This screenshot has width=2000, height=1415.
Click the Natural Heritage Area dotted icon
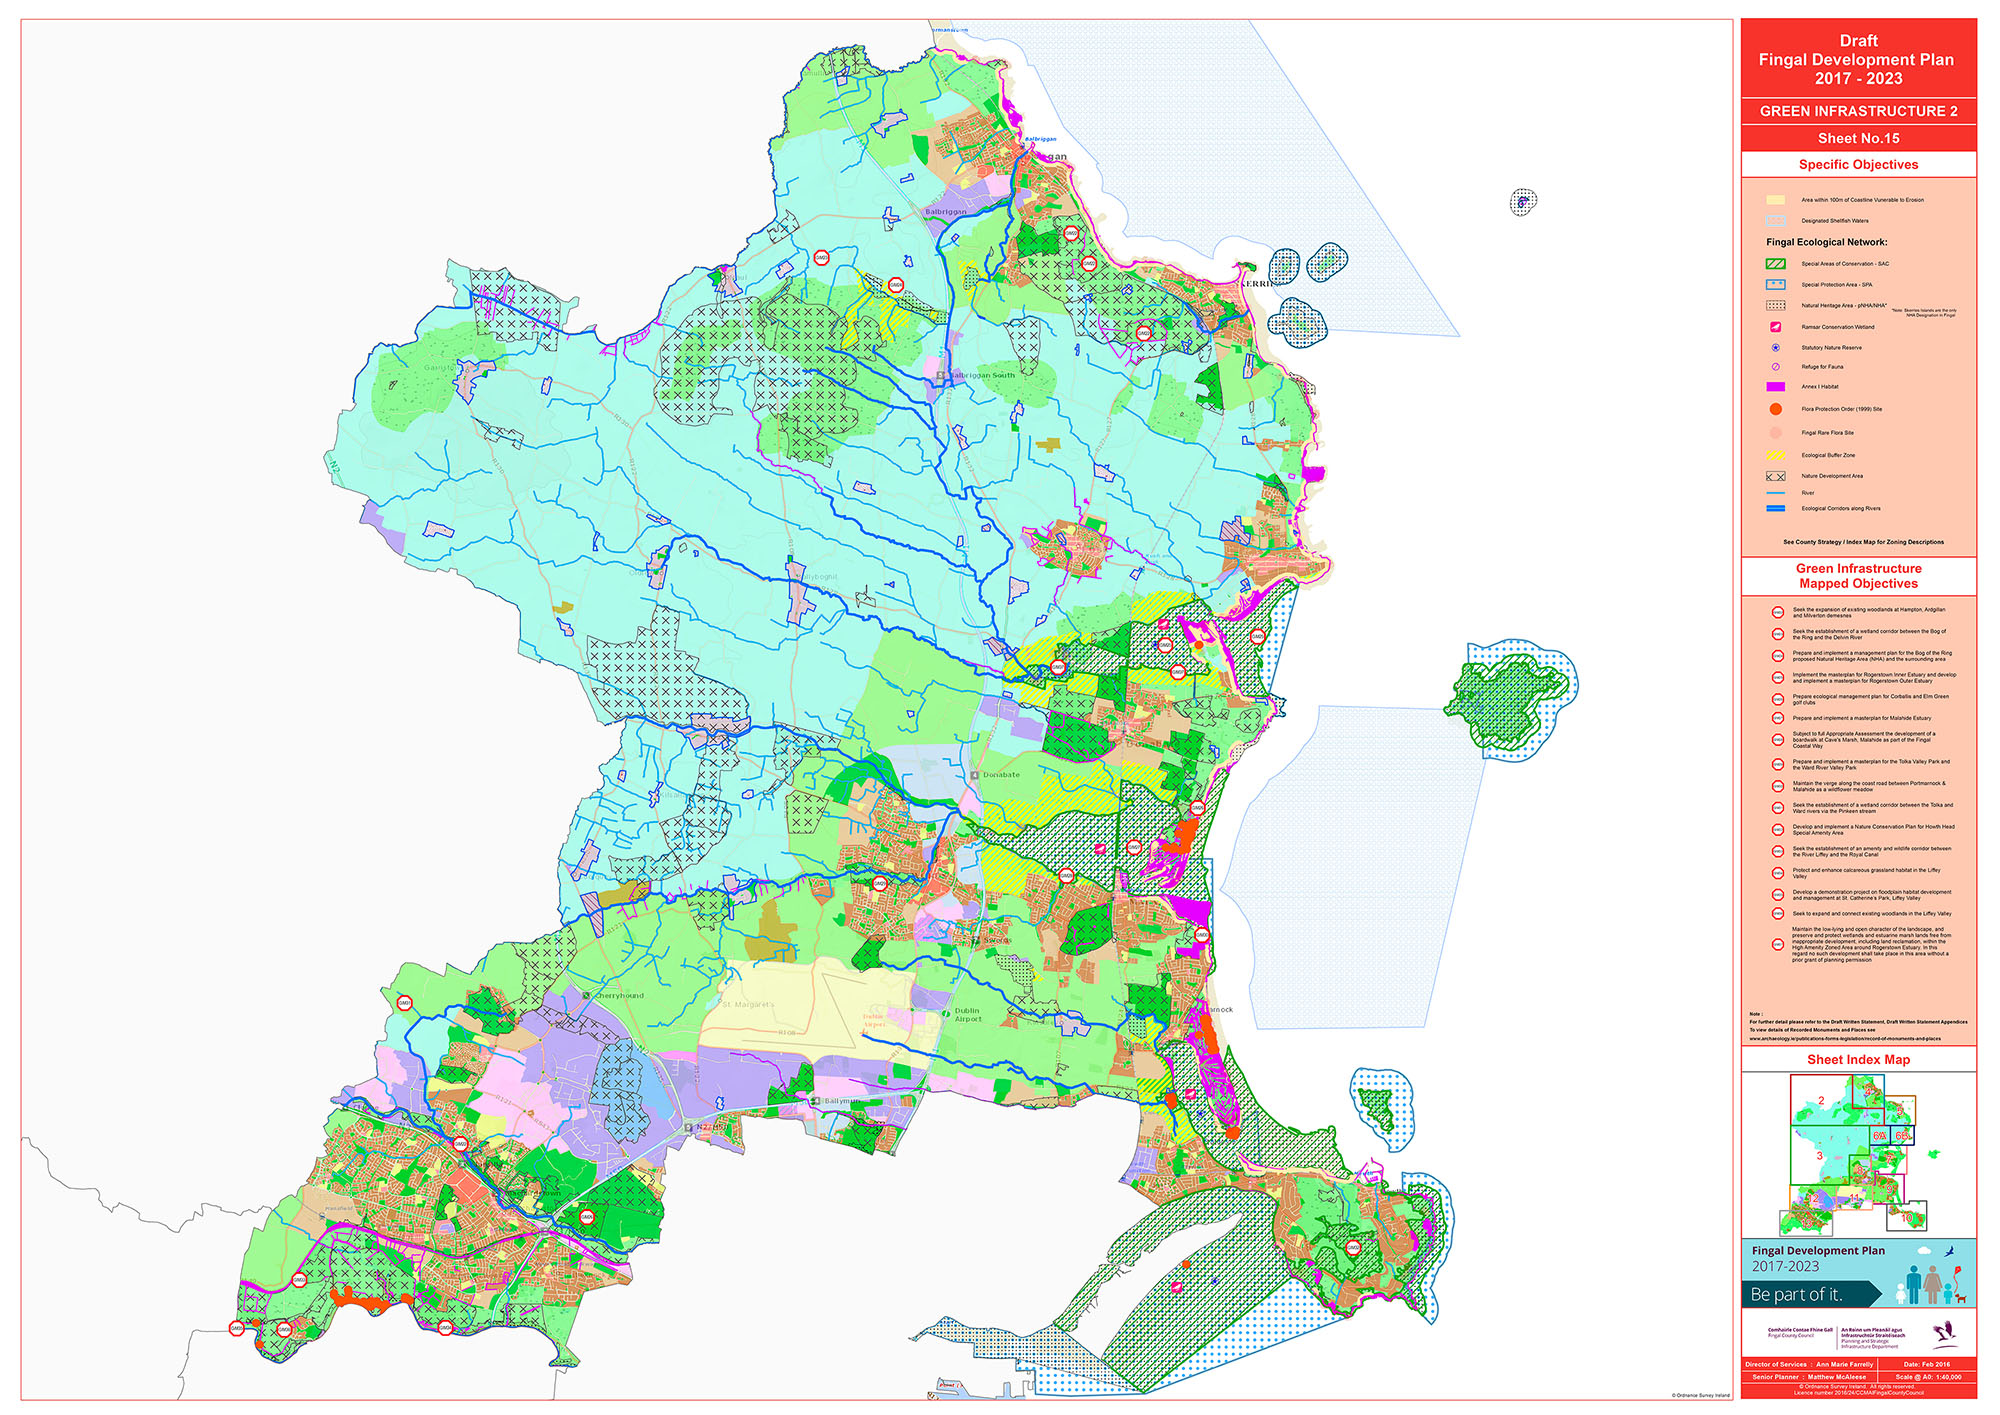(1775, 306)
